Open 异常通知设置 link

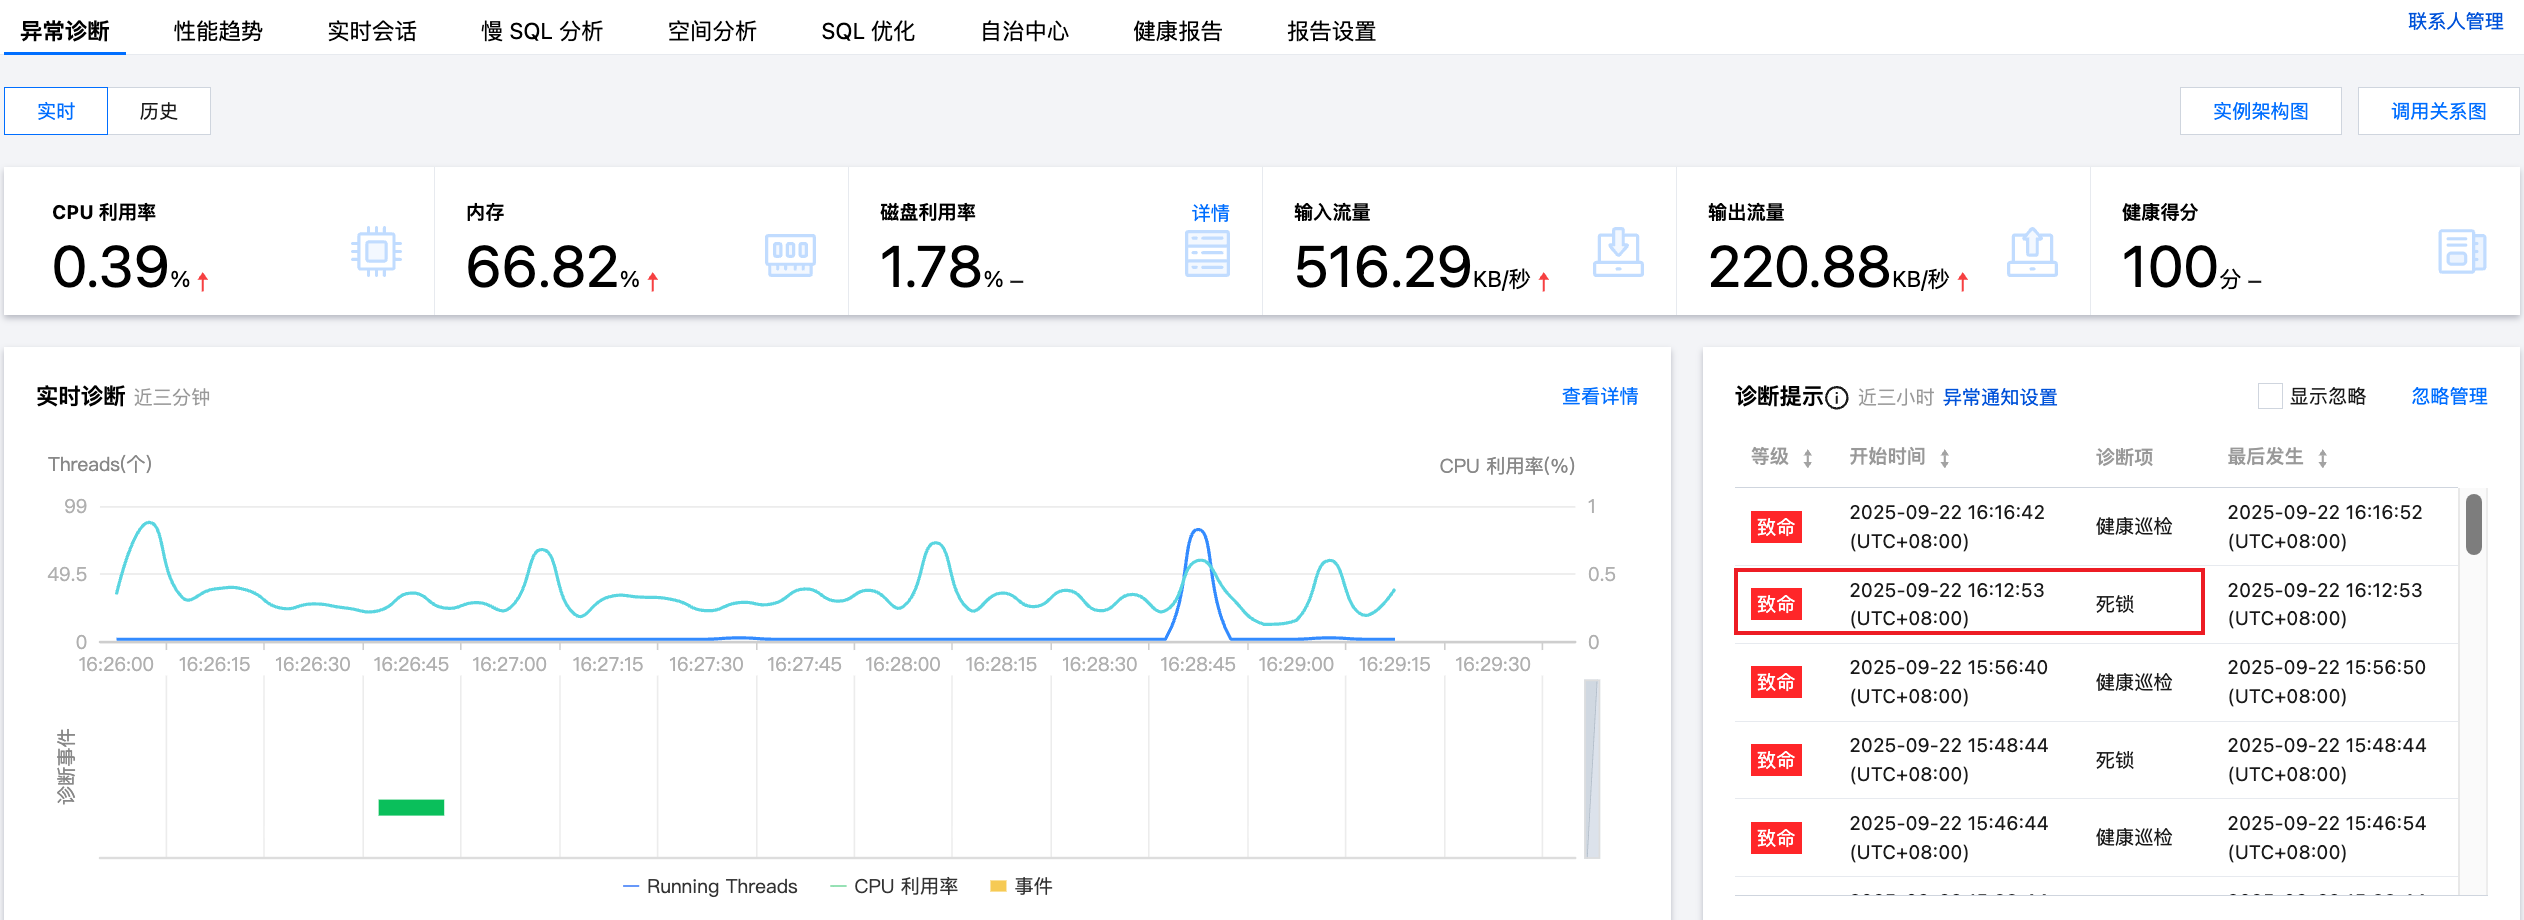[x=1999, y=397]
